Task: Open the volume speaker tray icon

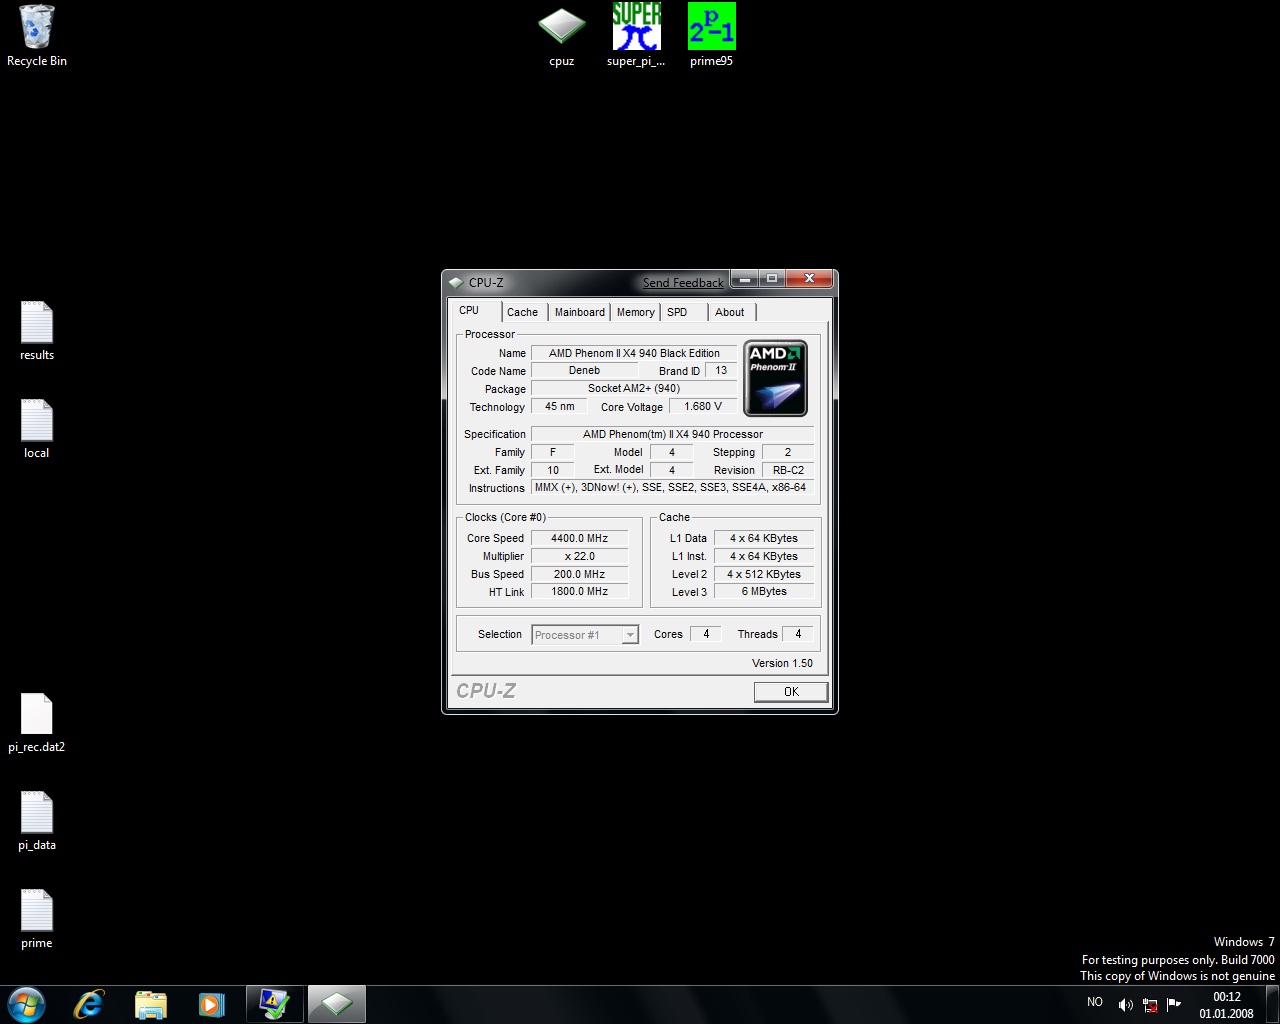Action: [x=1125, y=1005]
